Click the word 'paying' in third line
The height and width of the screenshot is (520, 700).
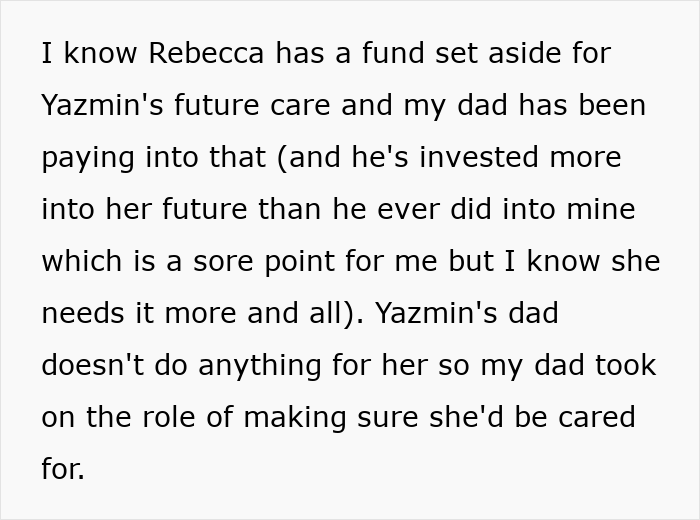[88, 159]
